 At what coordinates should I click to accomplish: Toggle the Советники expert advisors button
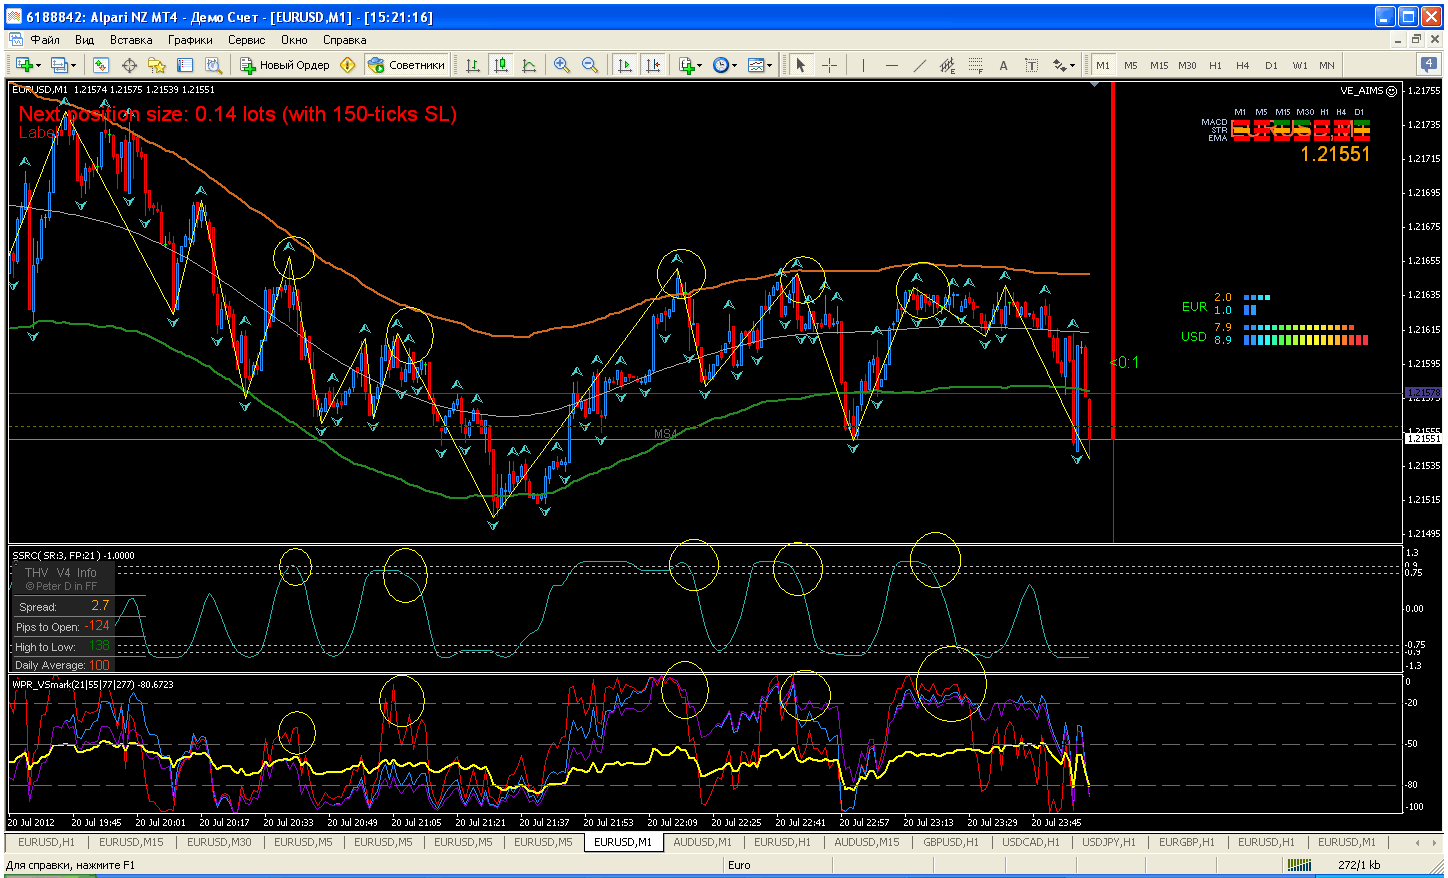[x=406, y=65]
